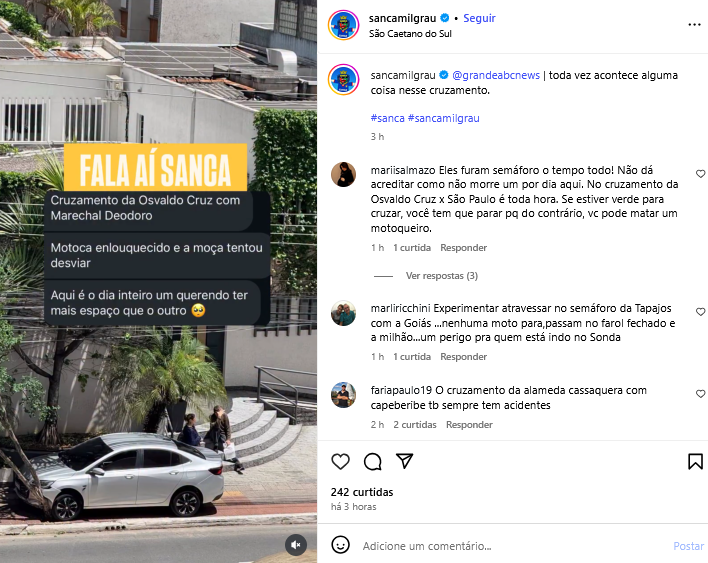708x563 pixels.
Task: View the 242 curtidas likes list
Action: [x=362, y=492]
